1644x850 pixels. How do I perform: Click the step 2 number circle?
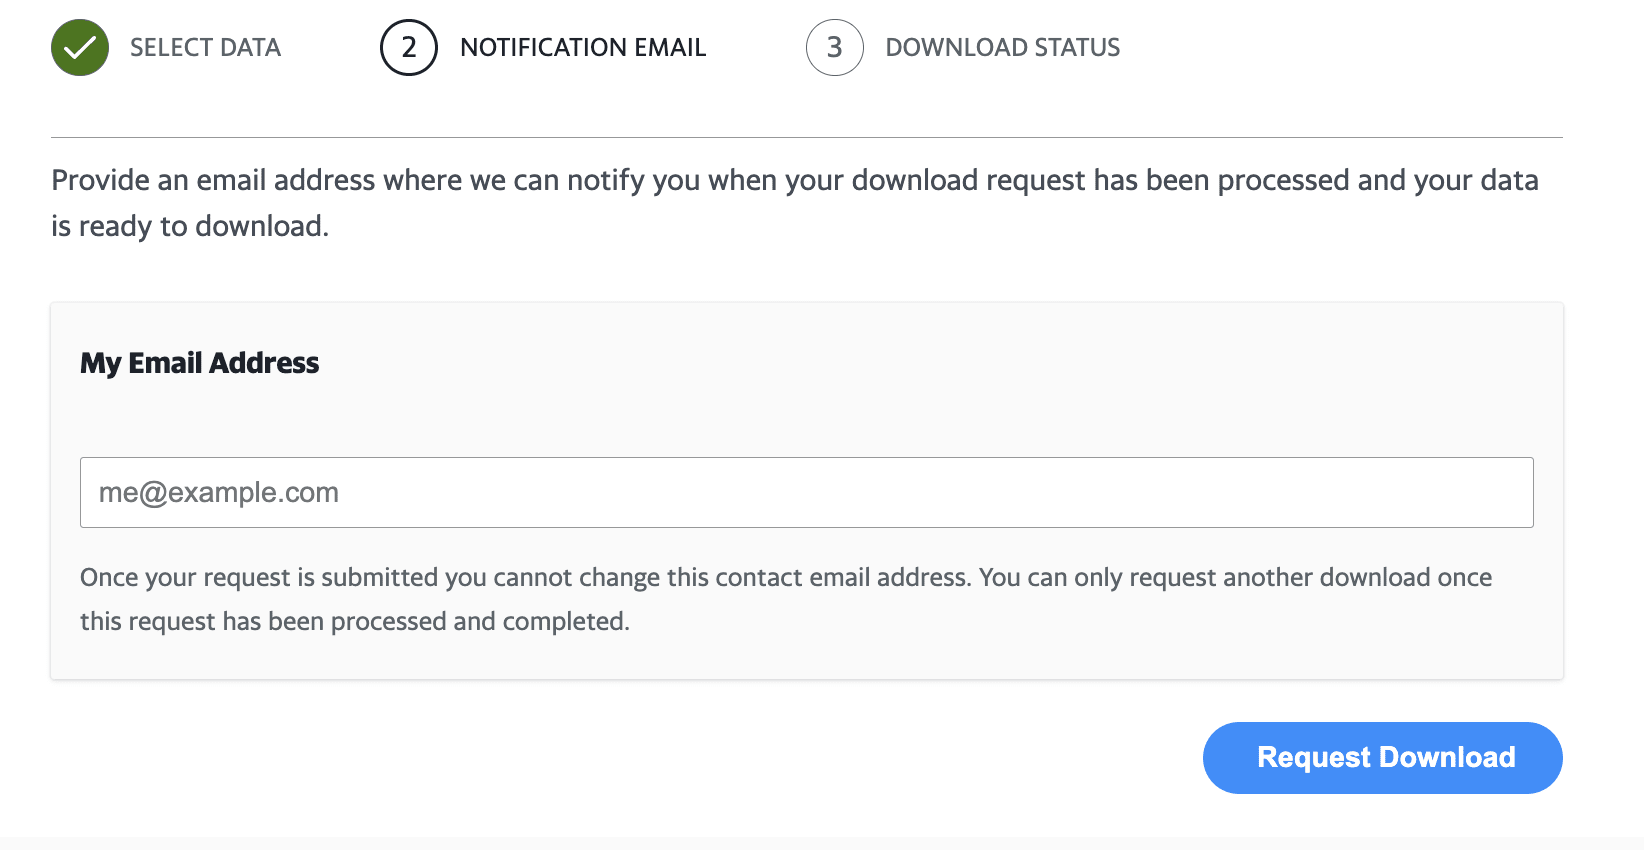point(408,48)
